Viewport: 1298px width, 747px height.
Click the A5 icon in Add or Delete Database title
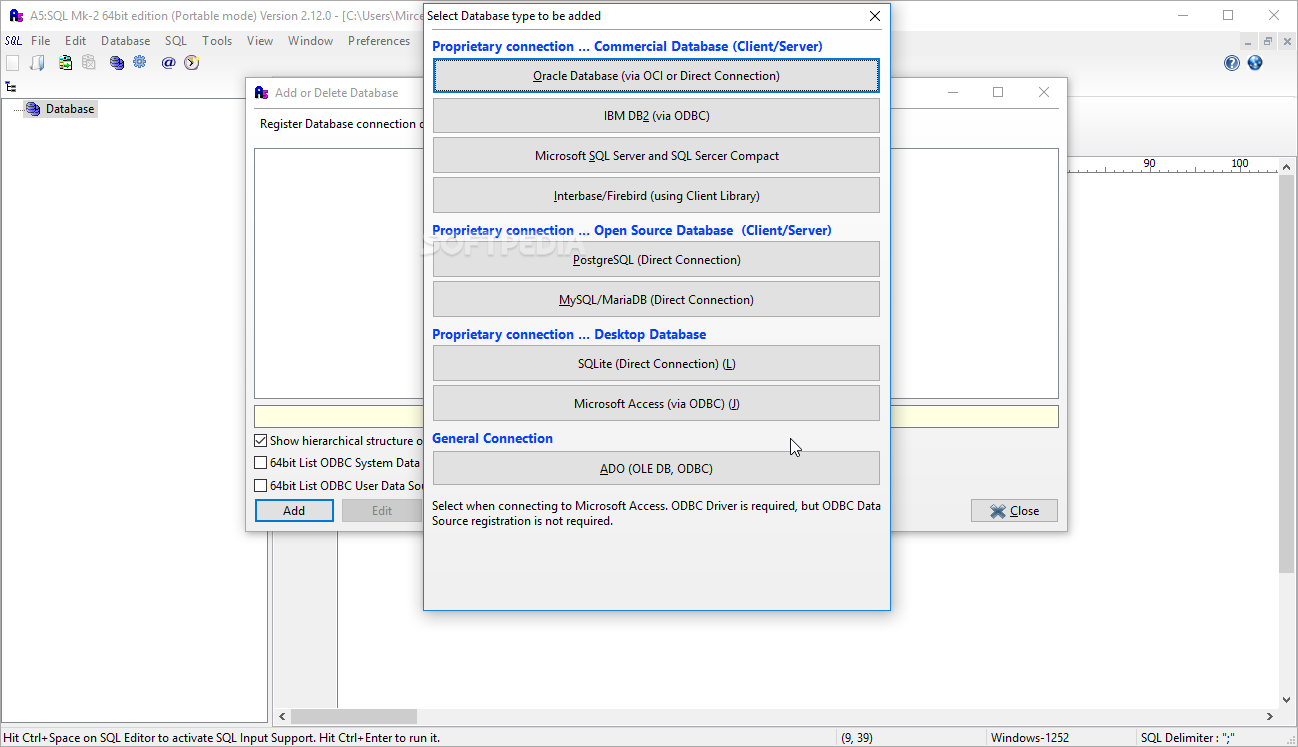[x=262, y=93]
